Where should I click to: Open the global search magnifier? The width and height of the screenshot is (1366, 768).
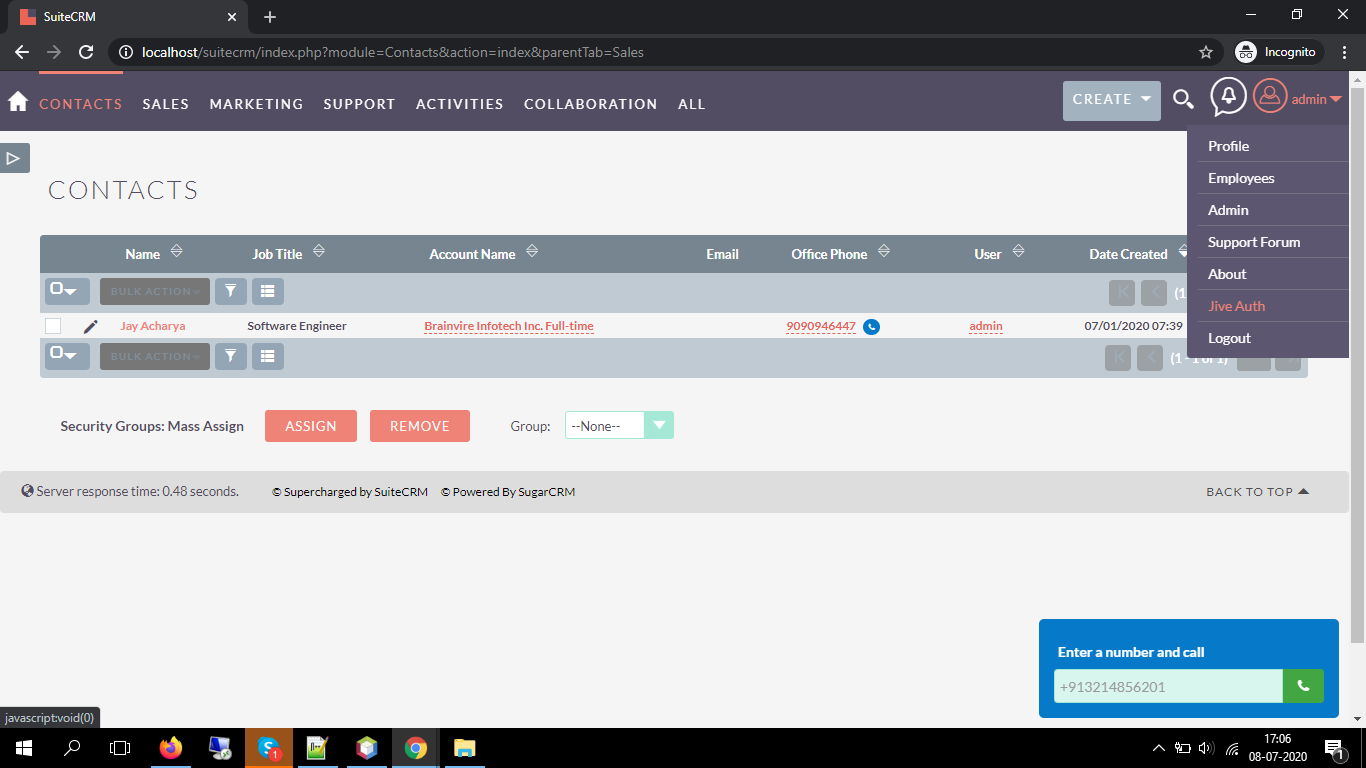(x=1183, y=99)
